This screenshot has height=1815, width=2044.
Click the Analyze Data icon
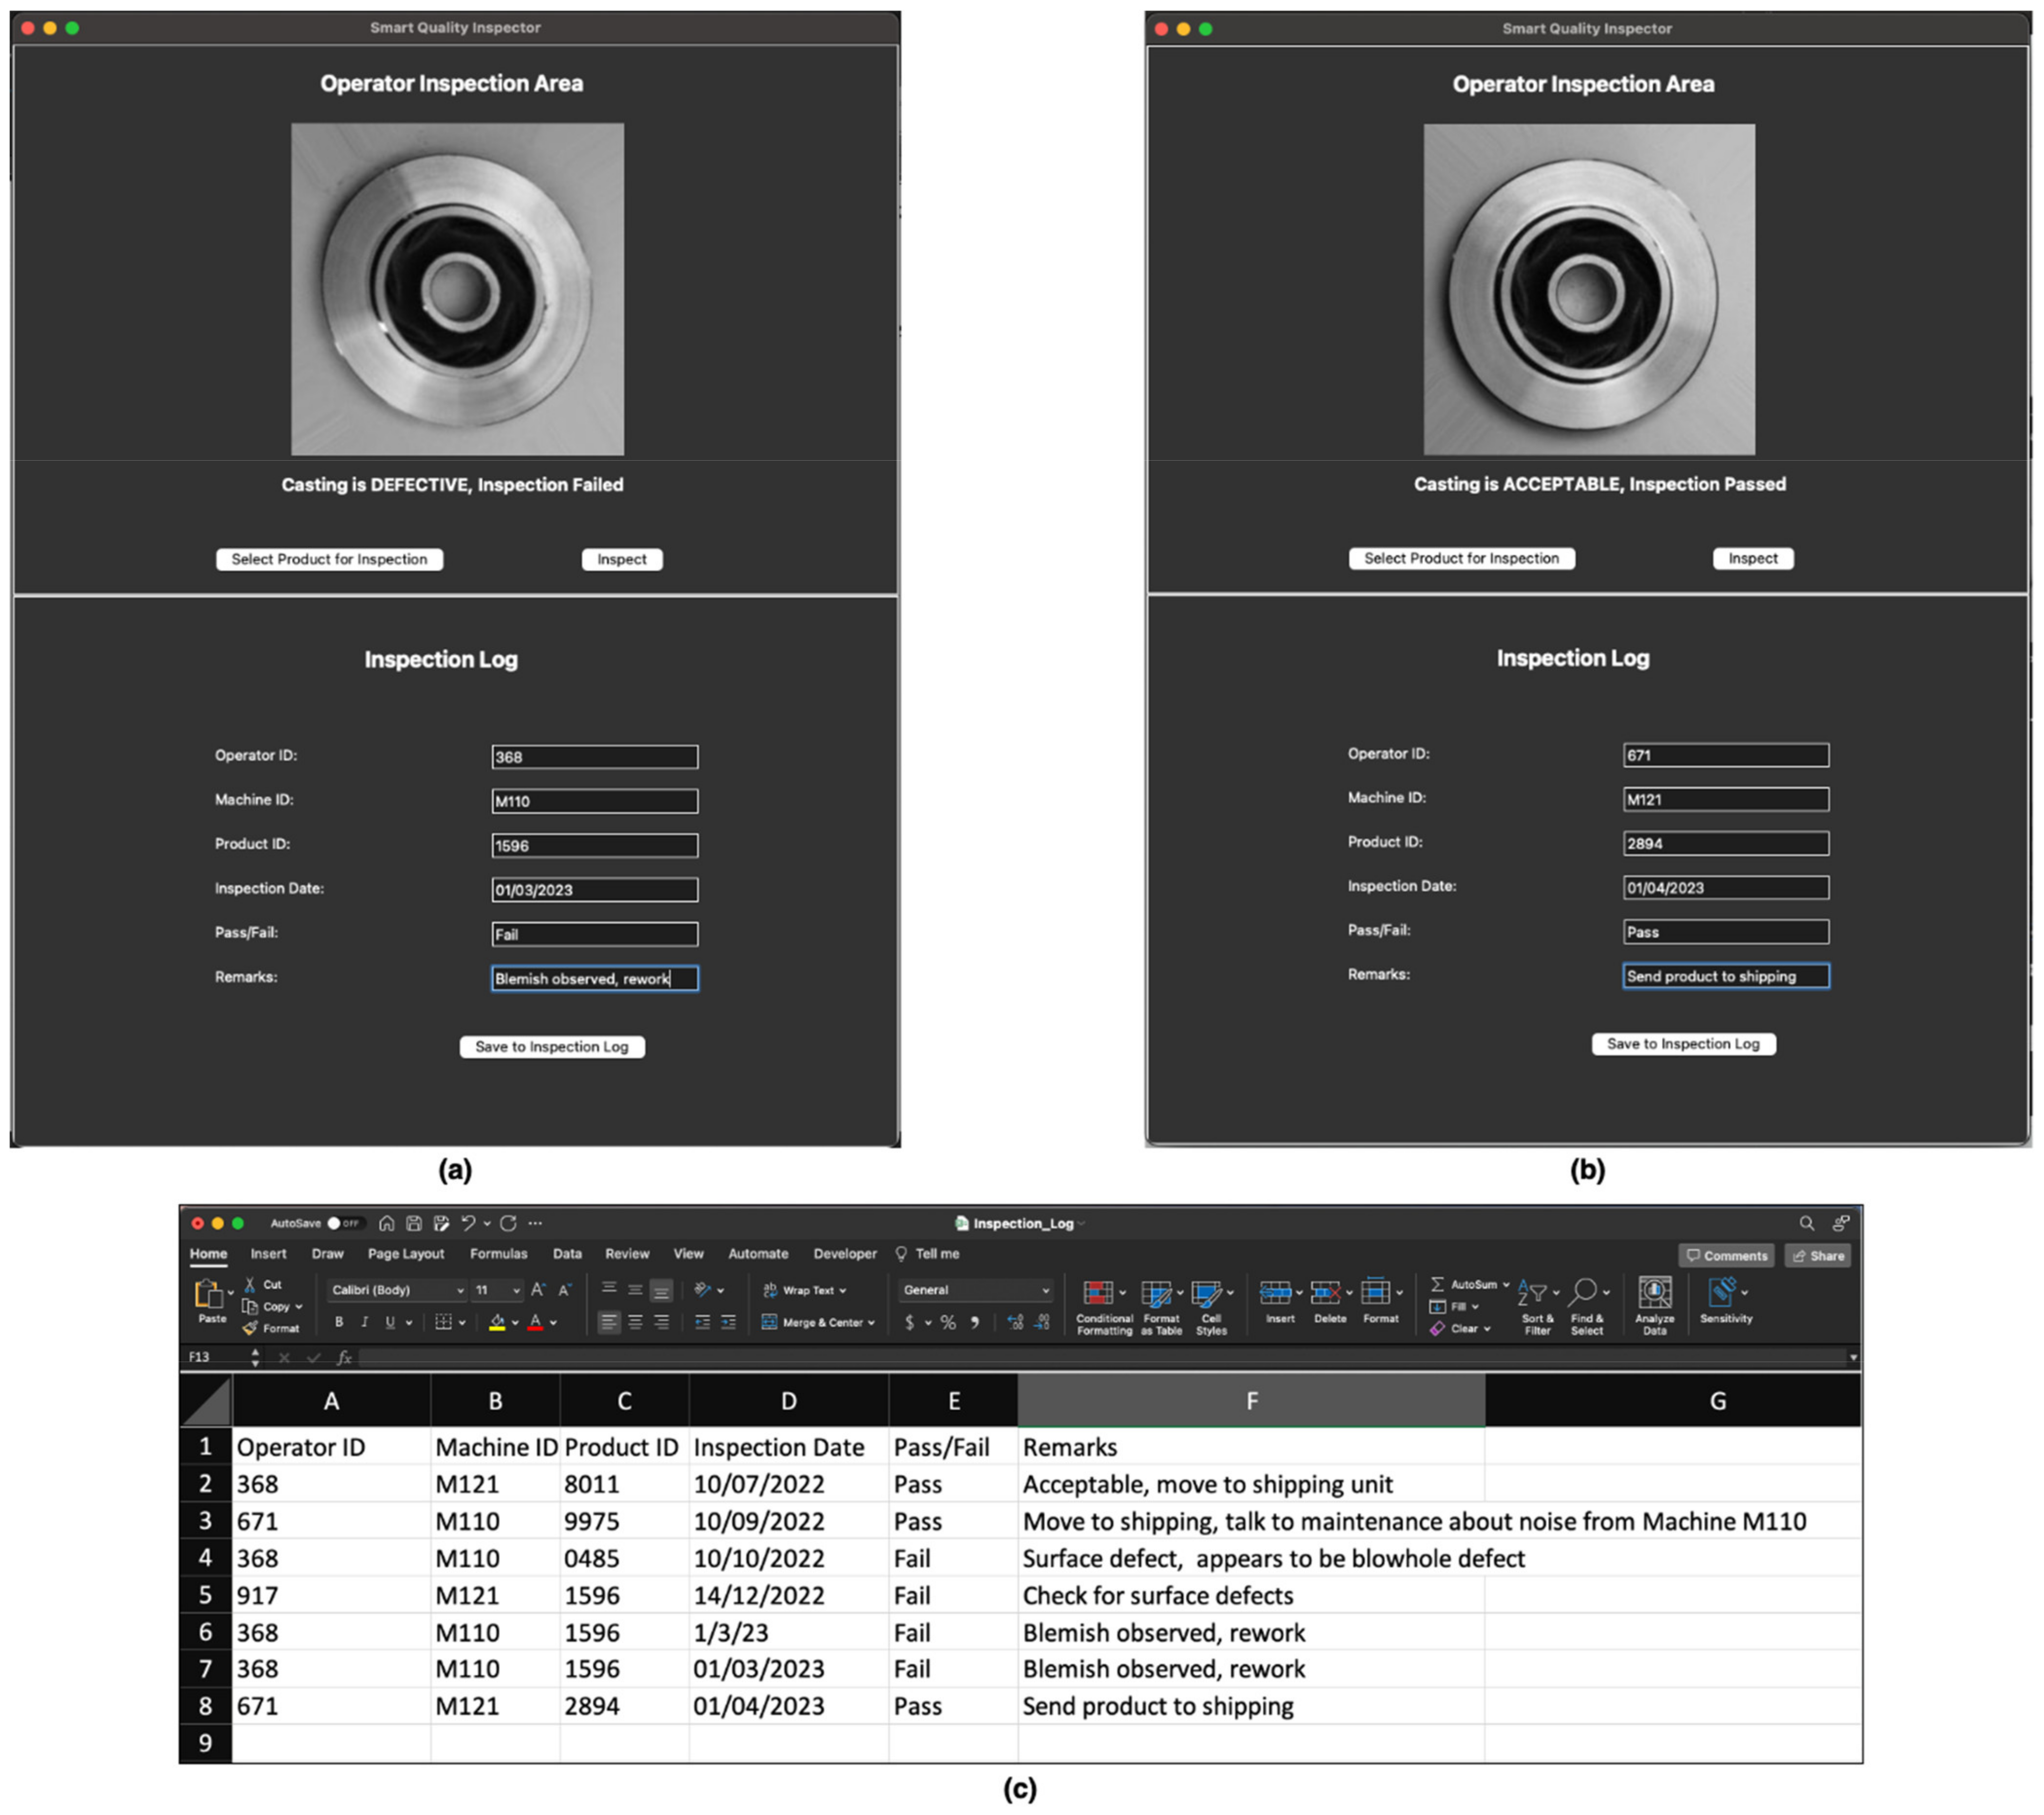pyautogui.click(x=1654, y=1293)
